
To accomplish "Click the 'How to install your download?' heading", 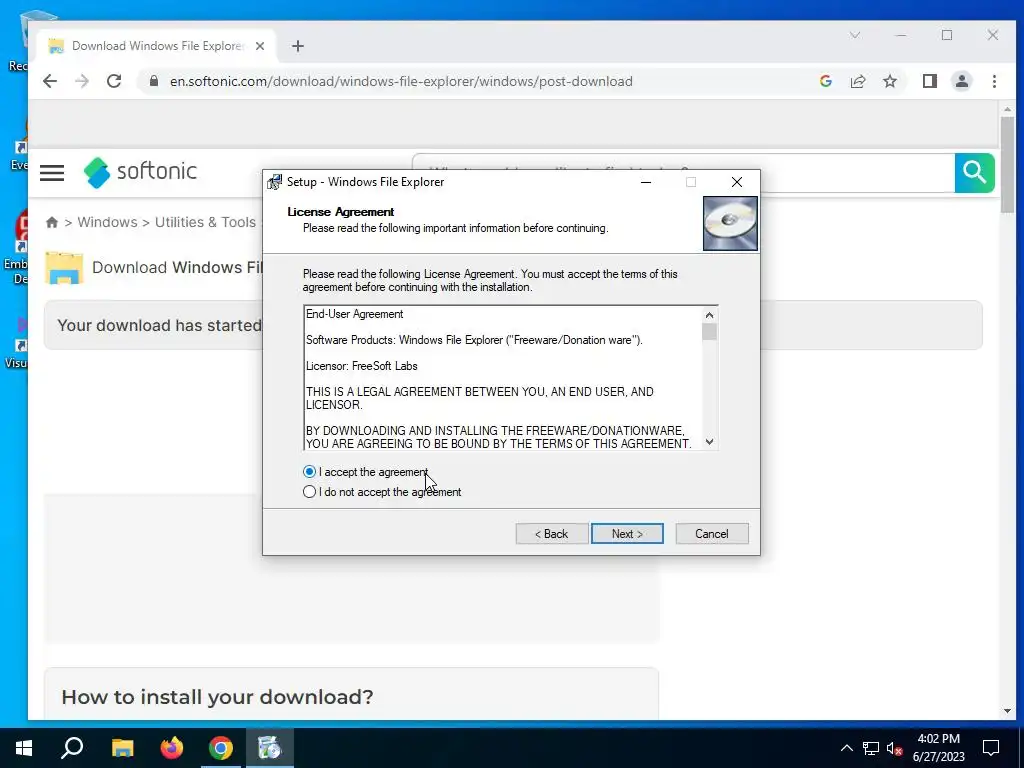I will [217, 697].
